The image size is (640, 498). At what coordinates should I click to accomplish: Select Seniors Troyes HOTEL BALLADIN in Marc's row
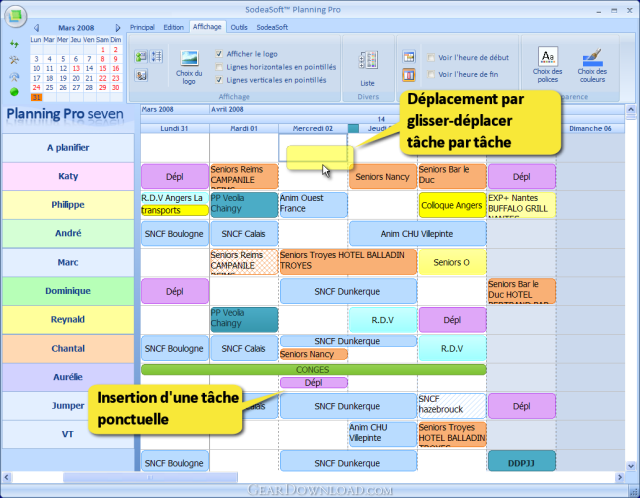click(x=348, y=262)
